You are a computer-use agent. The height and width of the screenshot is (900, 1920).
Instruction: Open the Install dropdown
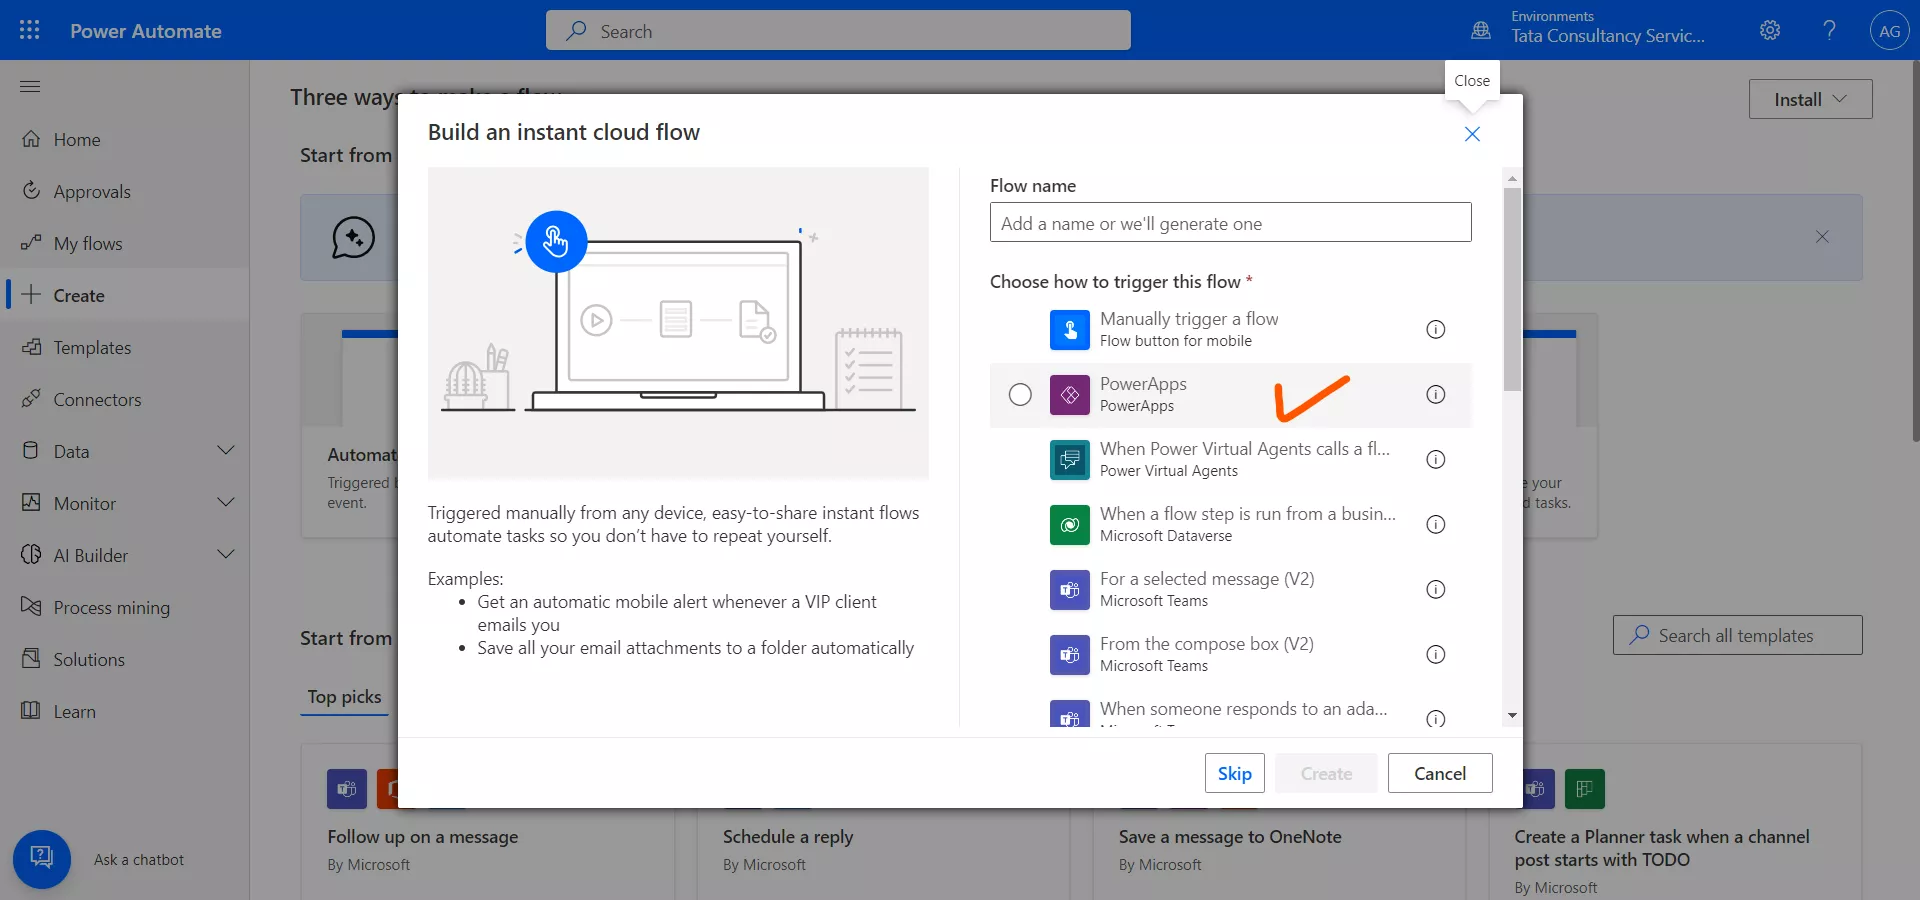point(1810,99)
